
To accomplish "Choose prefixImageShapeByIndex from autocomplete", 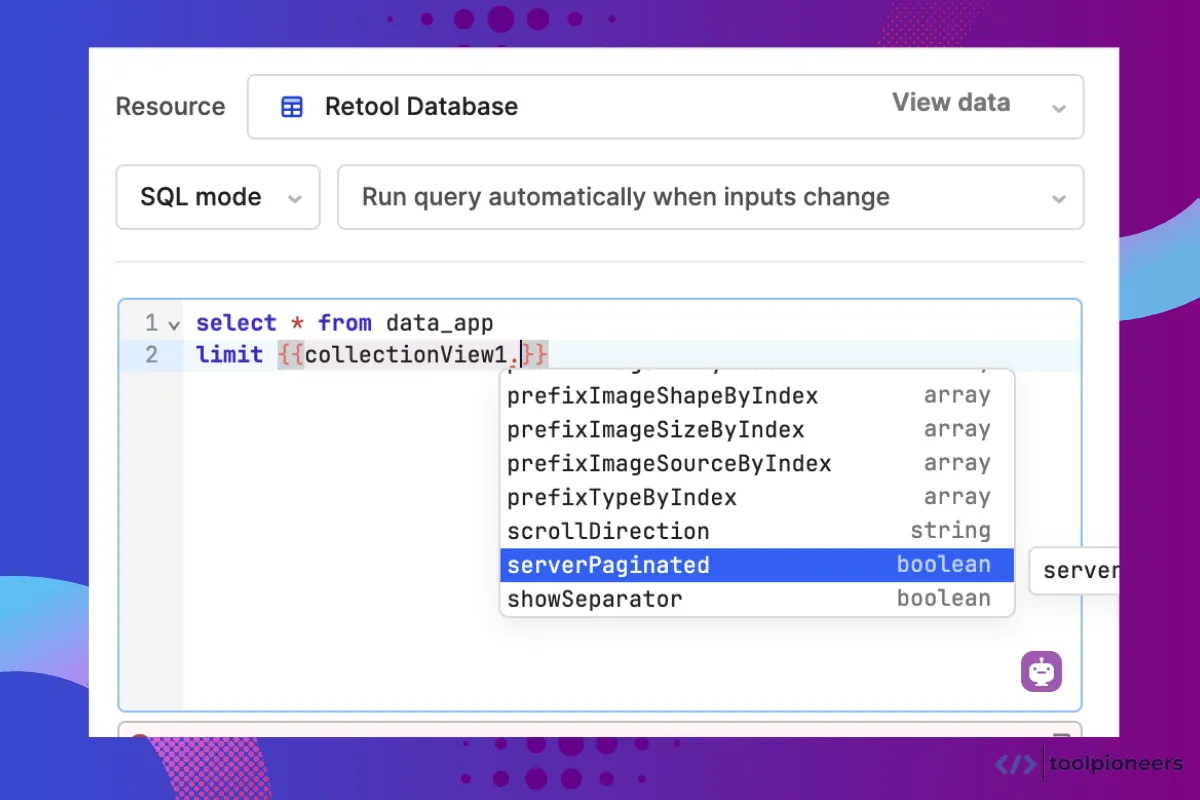I will 757,396.
